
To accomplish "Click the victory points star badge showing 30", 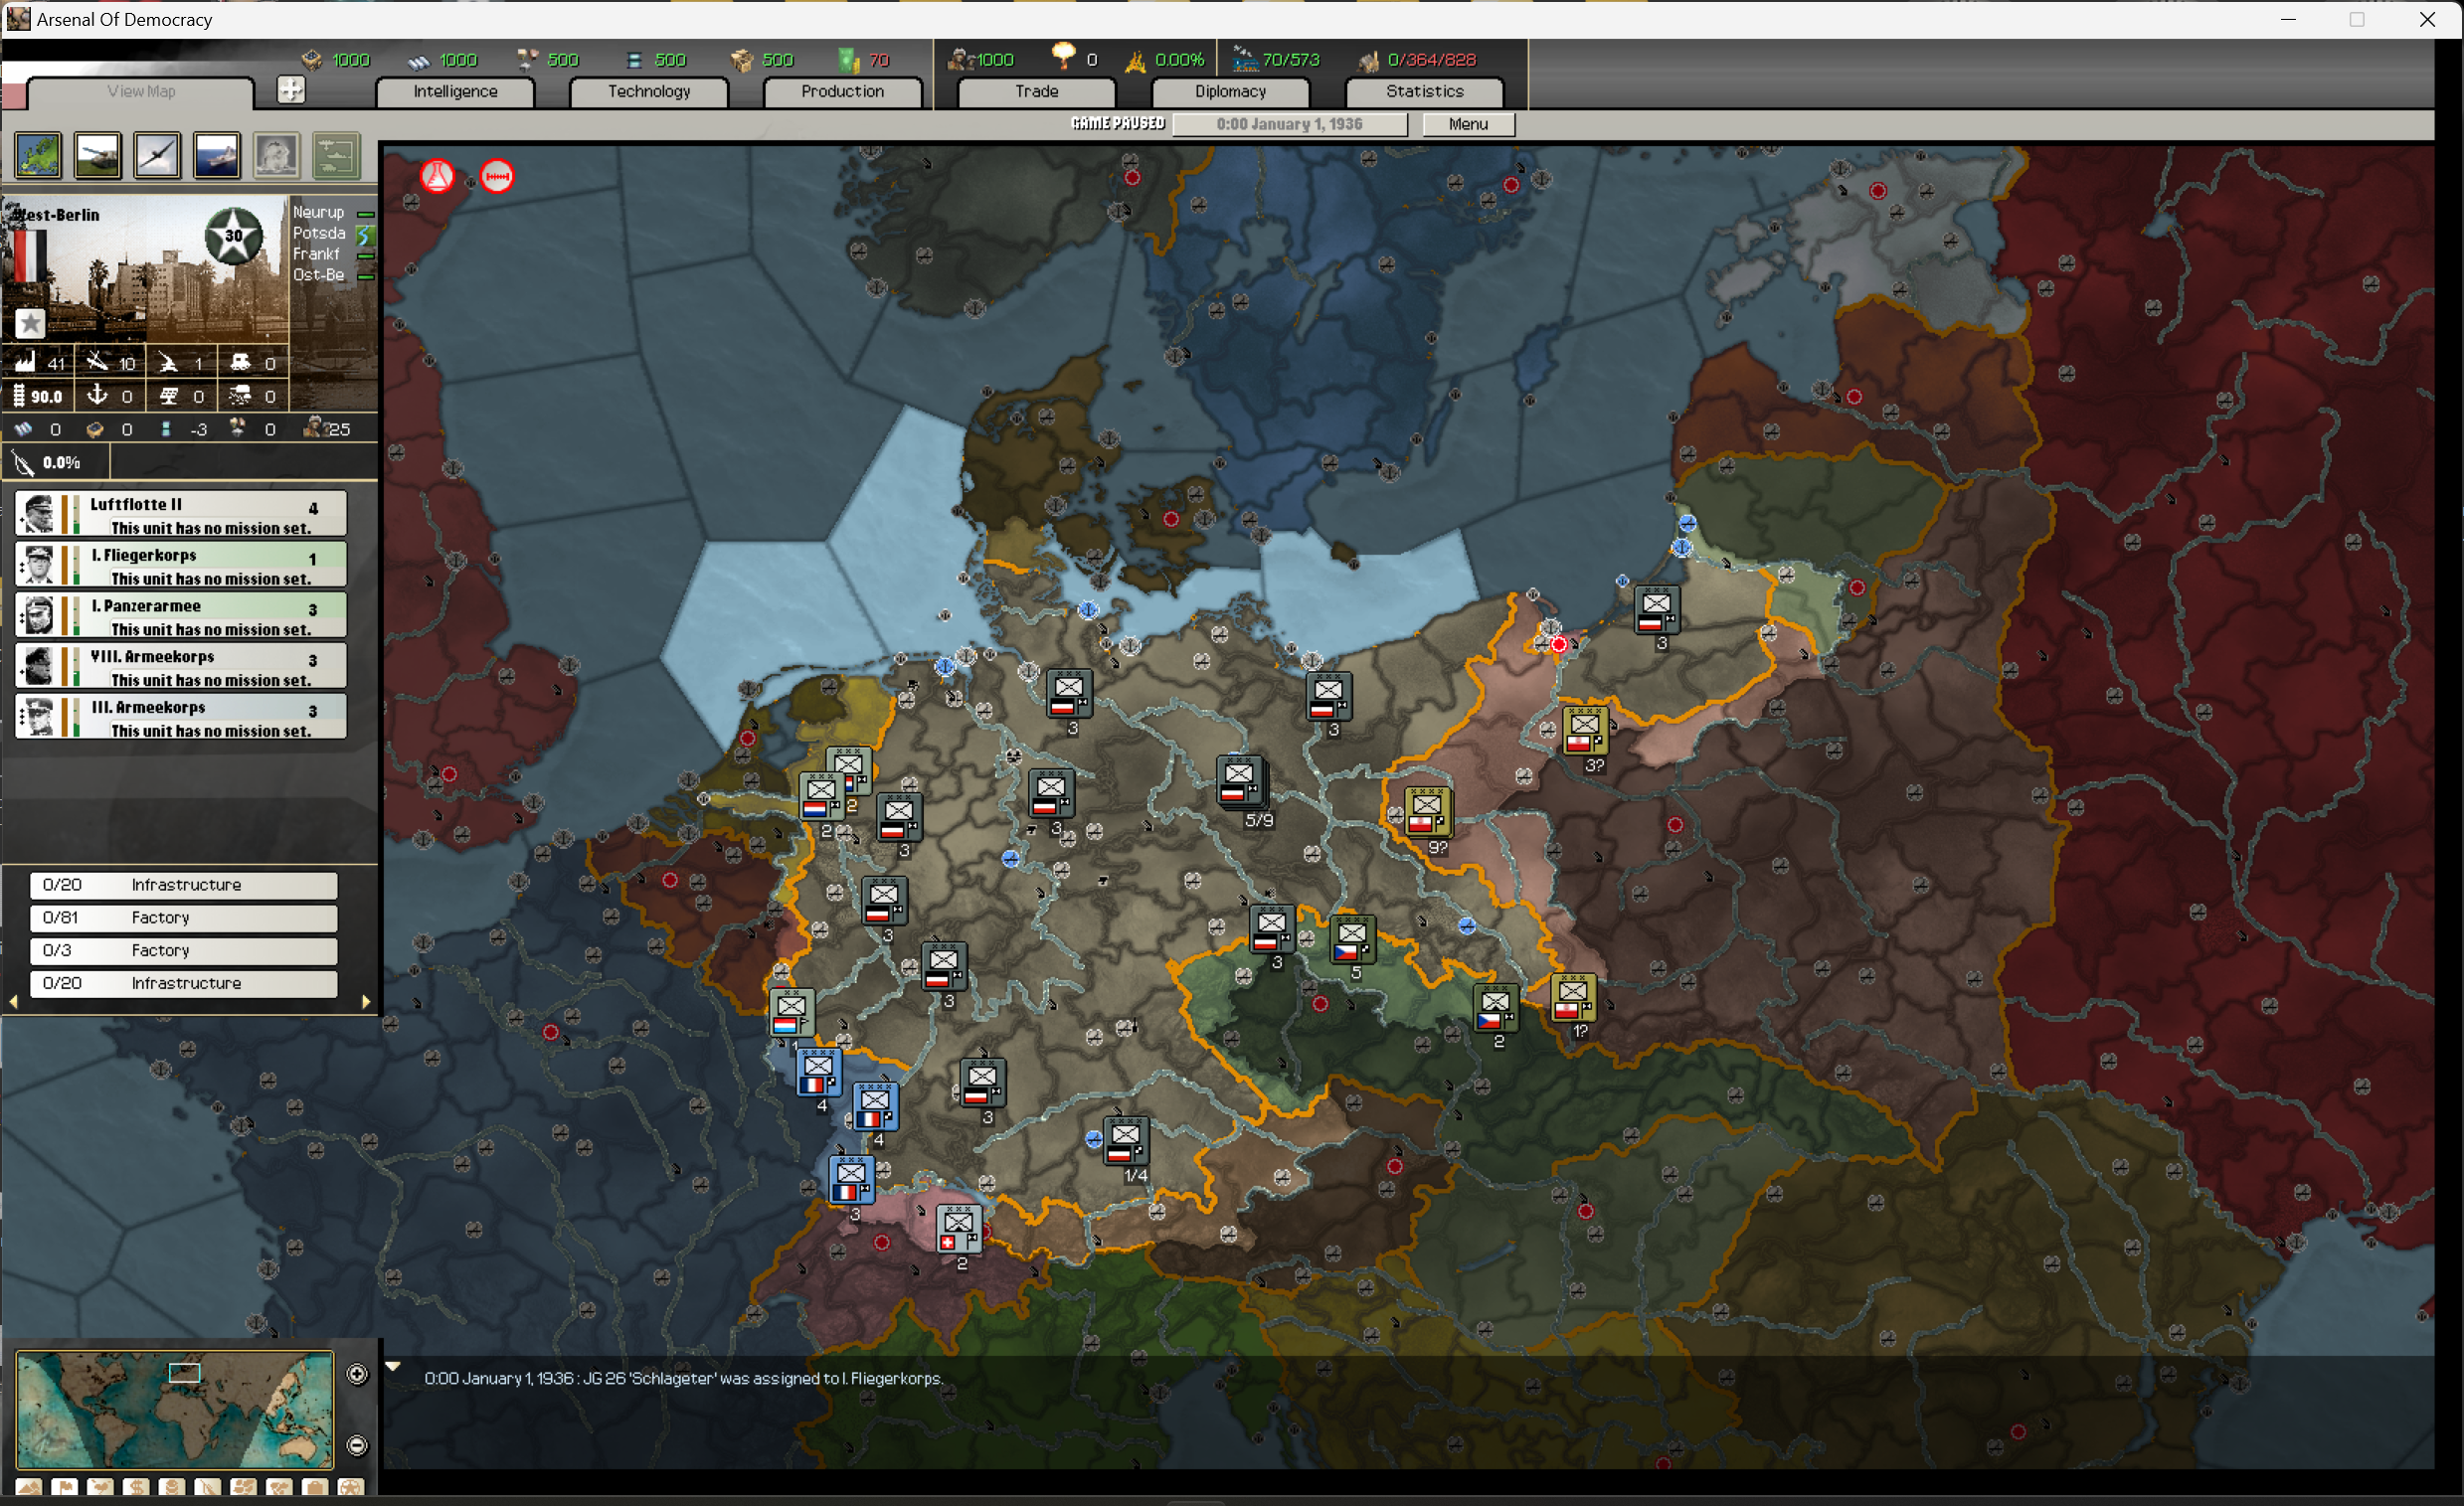I will 234,236.
